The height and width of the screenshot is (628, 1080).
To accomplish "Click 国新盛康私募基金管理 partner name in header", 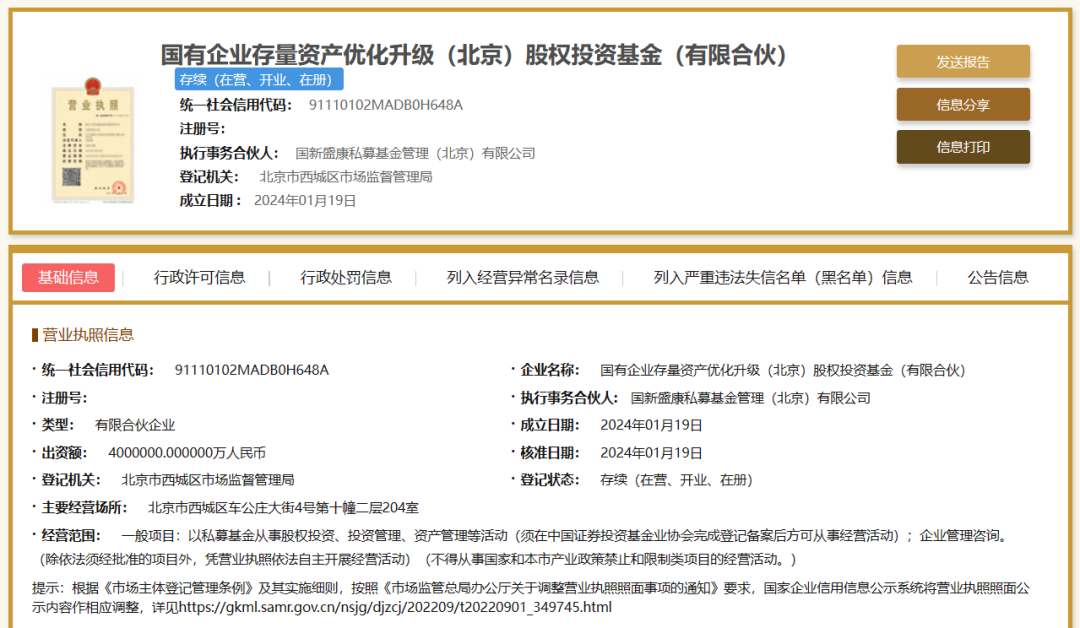I will (415, 153).
